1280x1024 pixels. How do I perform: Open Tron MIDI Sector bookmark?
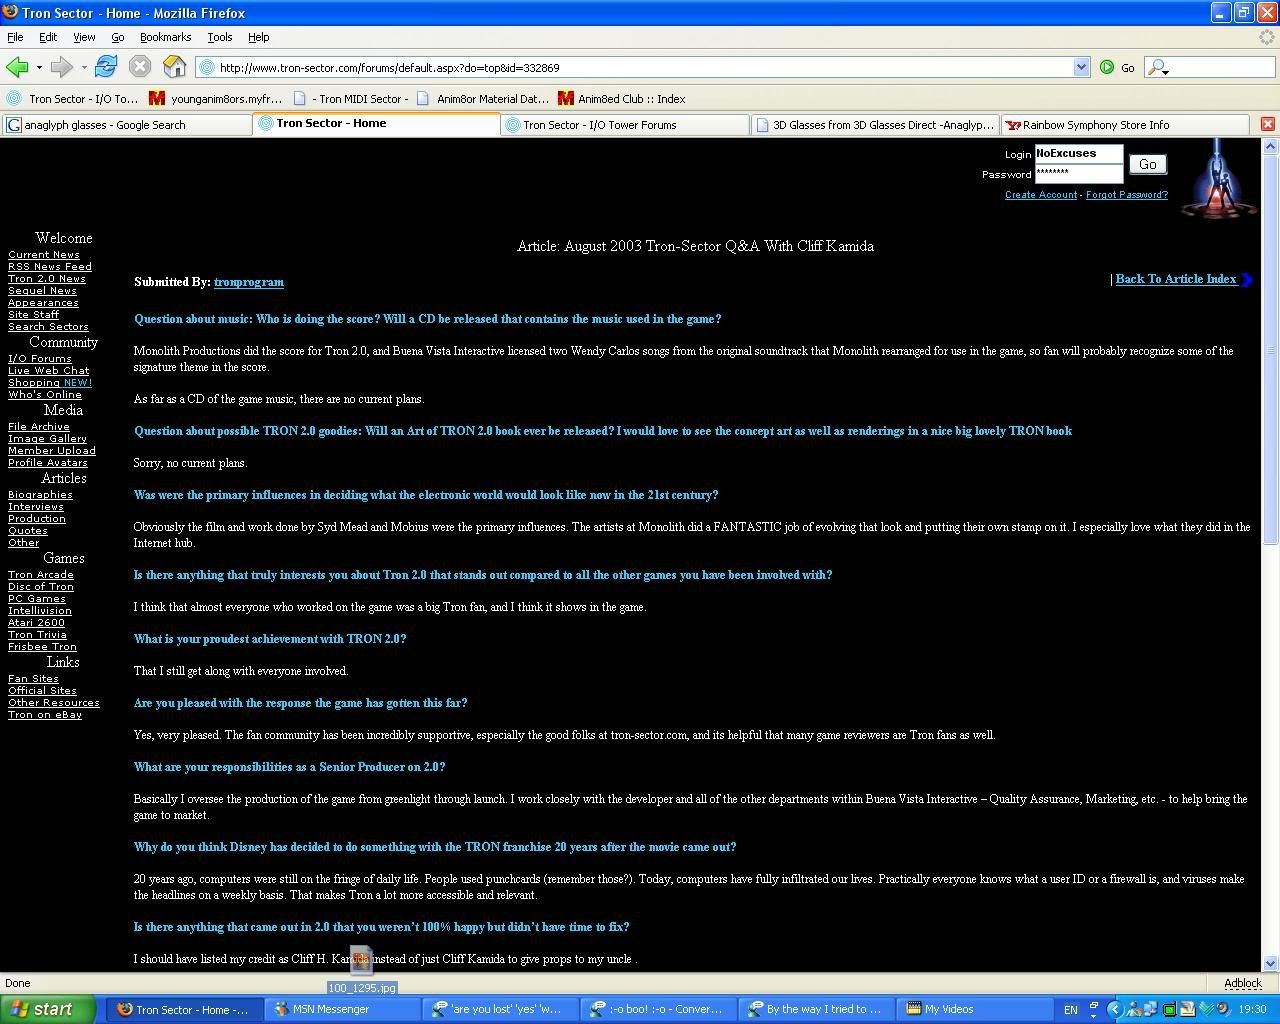(x=351, y=98)
